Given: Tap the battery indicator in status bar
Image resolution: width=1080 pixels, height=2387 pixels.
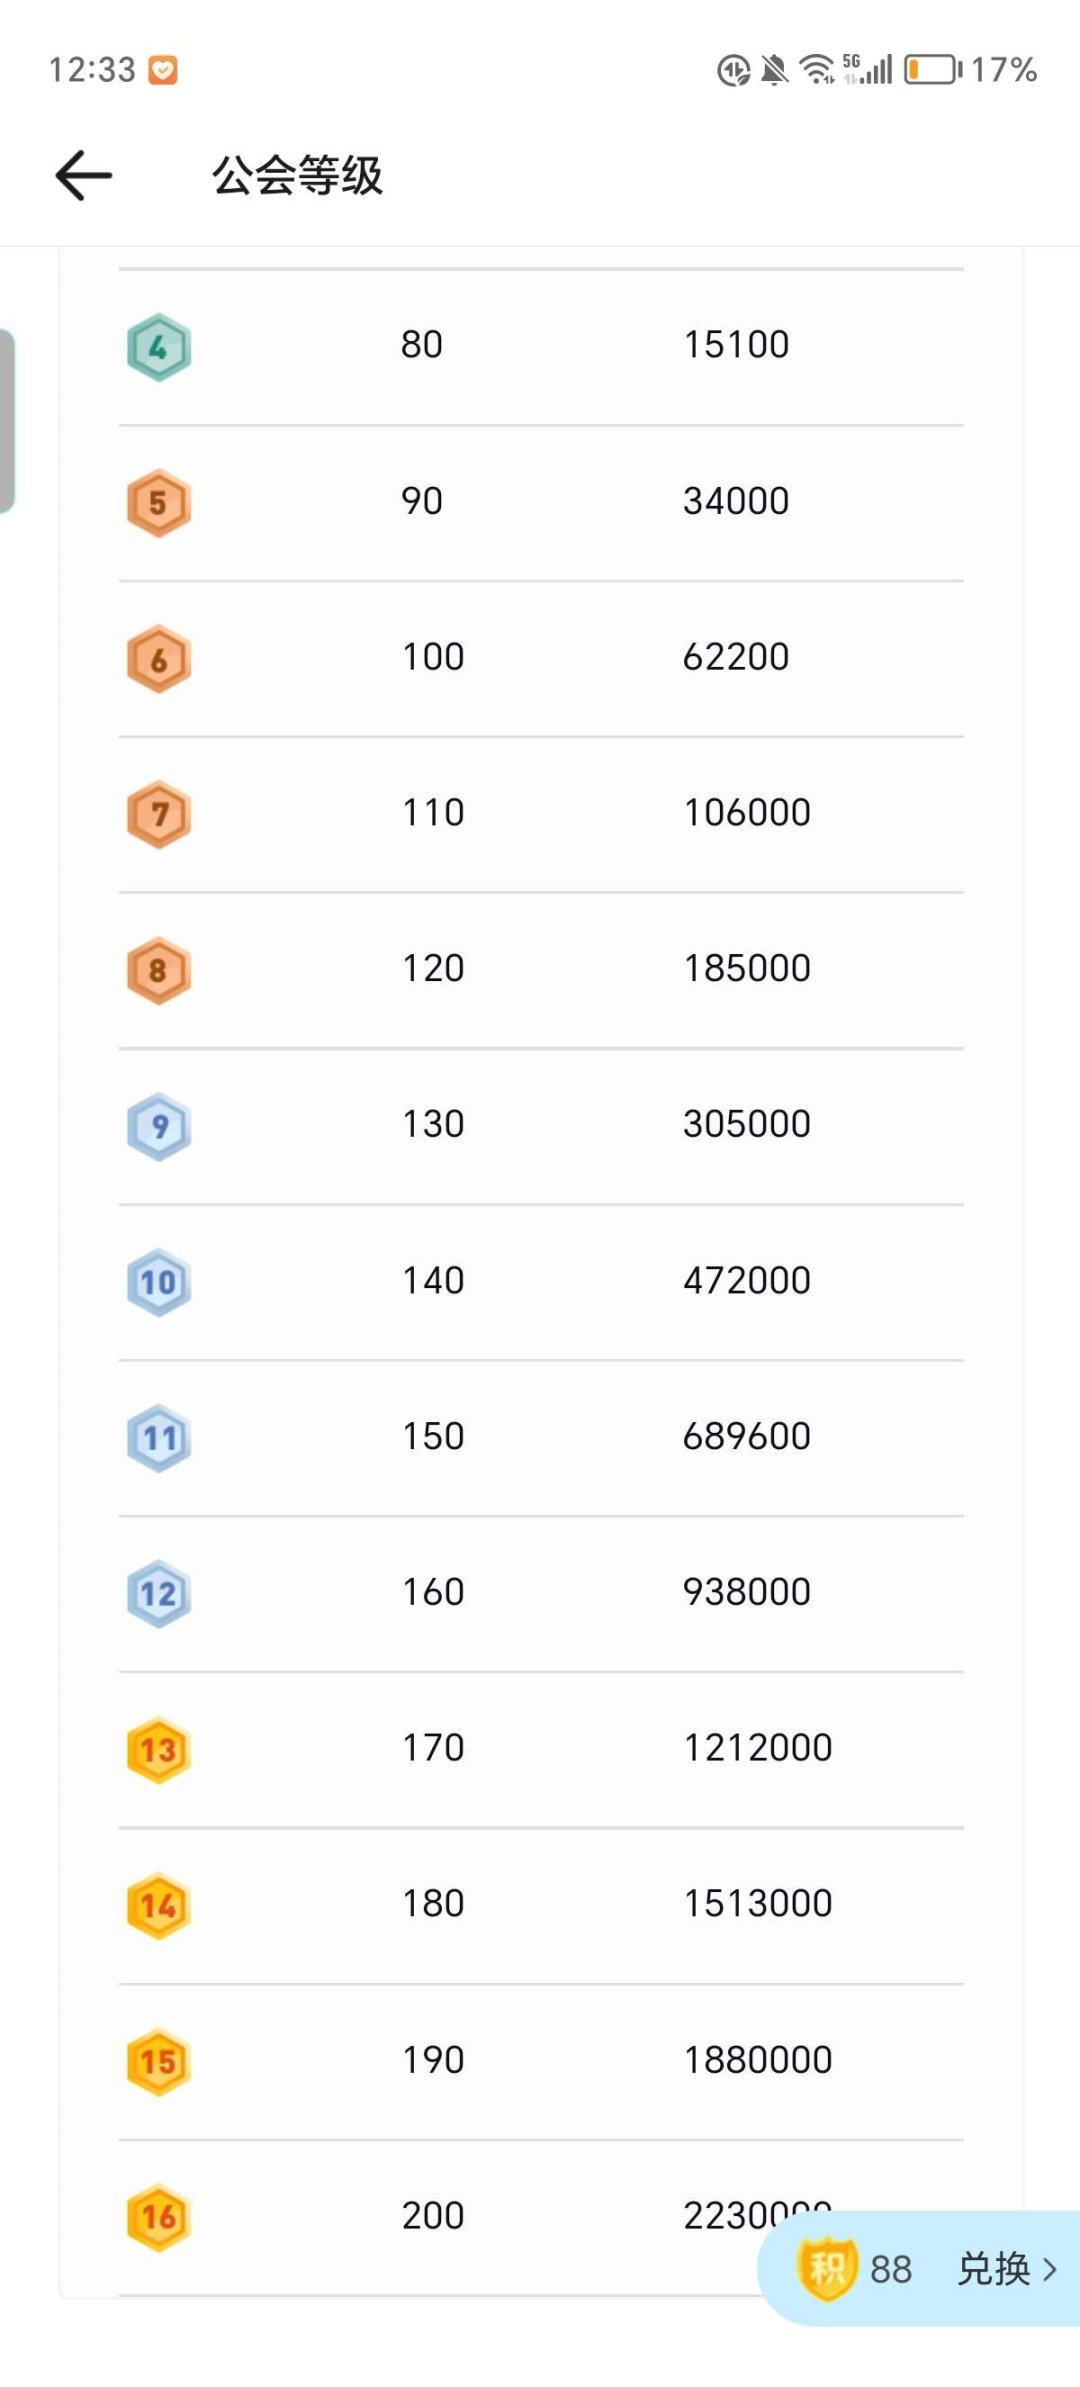Looking at the screenshot, I should click(x=932, y=70).
